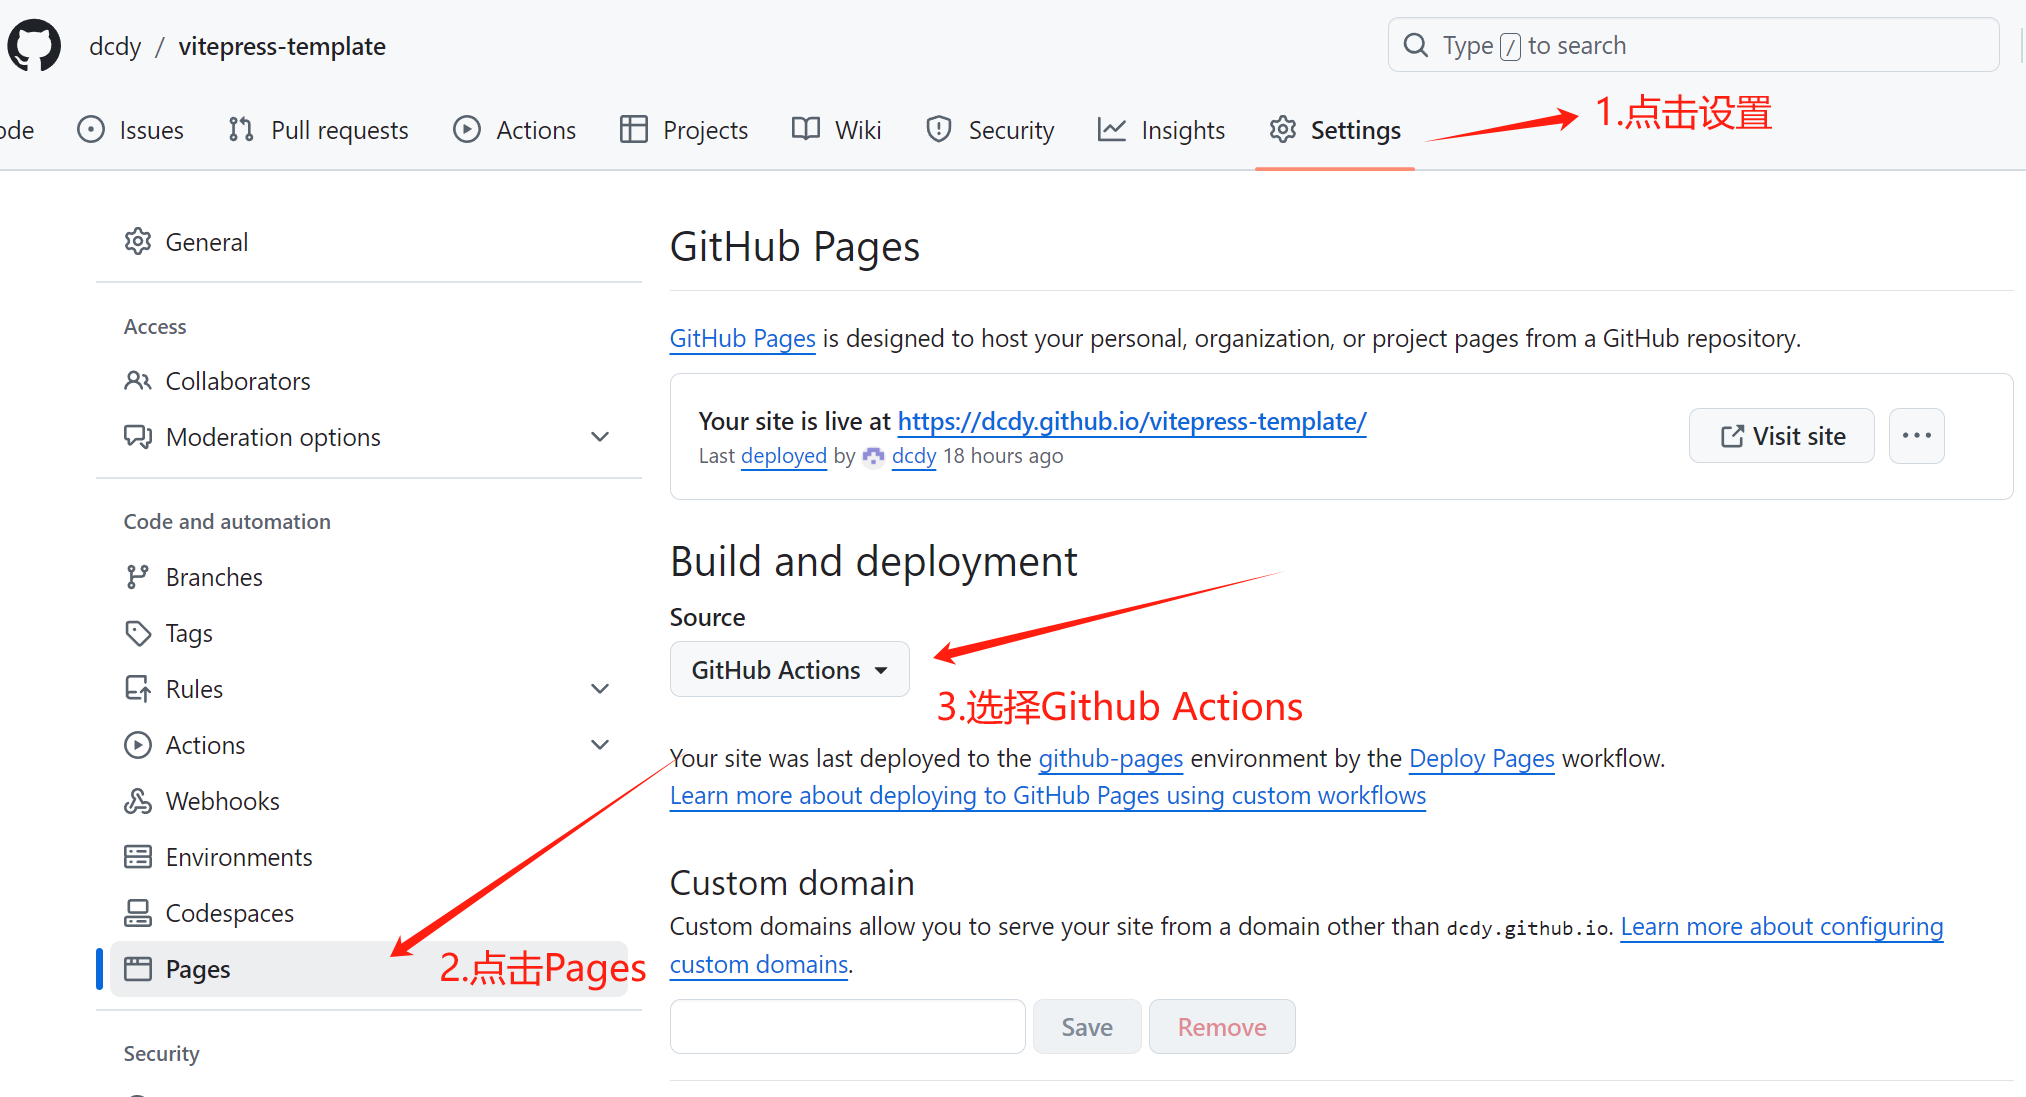Select the Settings tab

tap(1335, 130)
